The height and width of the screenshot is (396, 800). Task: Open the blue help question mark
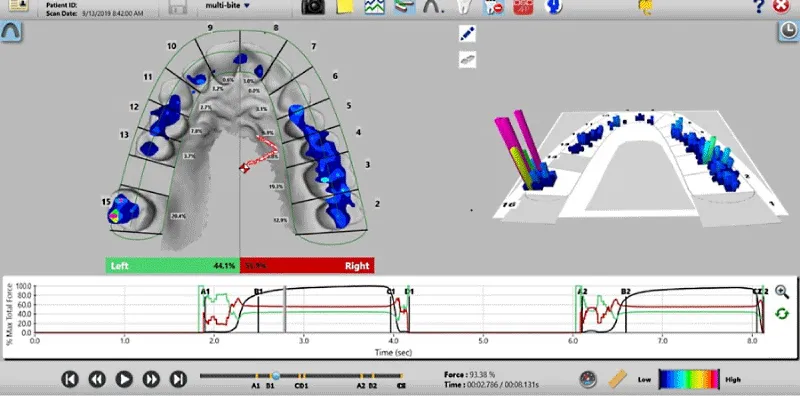tap(759, 6)
